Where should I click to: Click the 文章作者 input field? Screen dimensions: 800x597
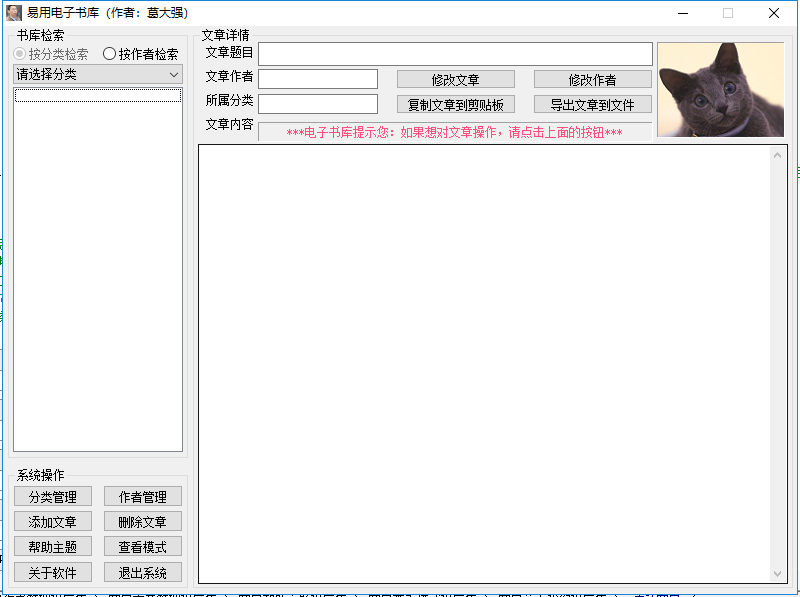click(318, 79)
